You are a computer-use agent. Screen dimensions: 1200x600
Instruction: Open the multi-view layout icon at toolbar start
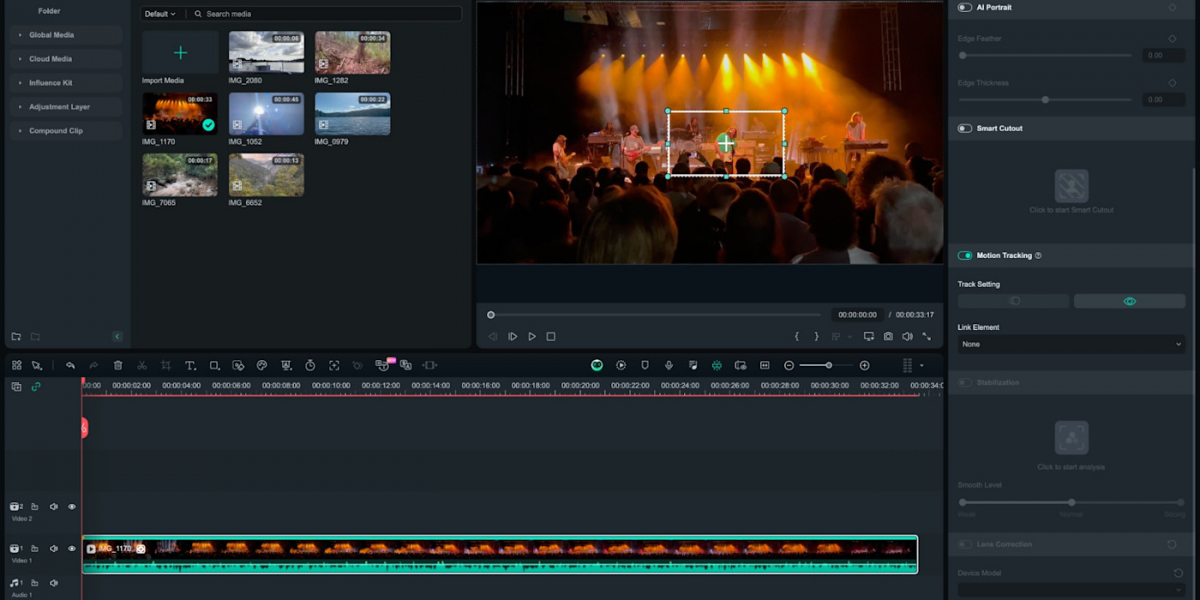(17, 366)
